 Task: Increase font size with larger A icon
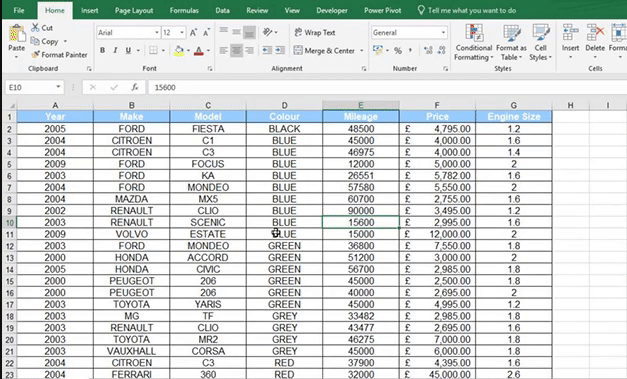(193, 33)
